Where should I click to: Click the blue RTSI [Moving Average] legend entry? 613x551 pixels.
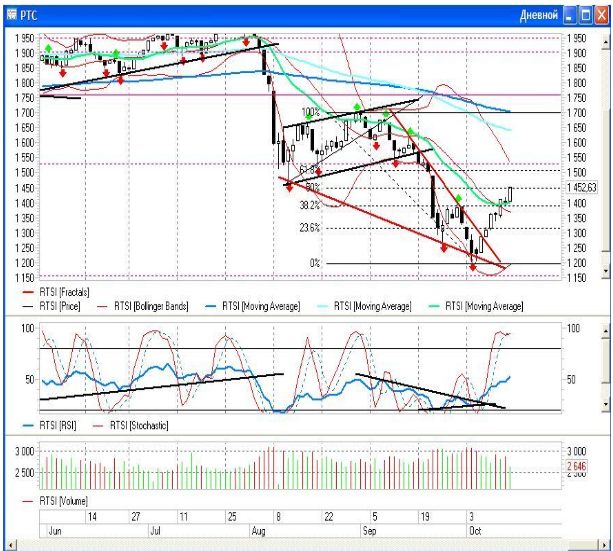coord(253,306)
